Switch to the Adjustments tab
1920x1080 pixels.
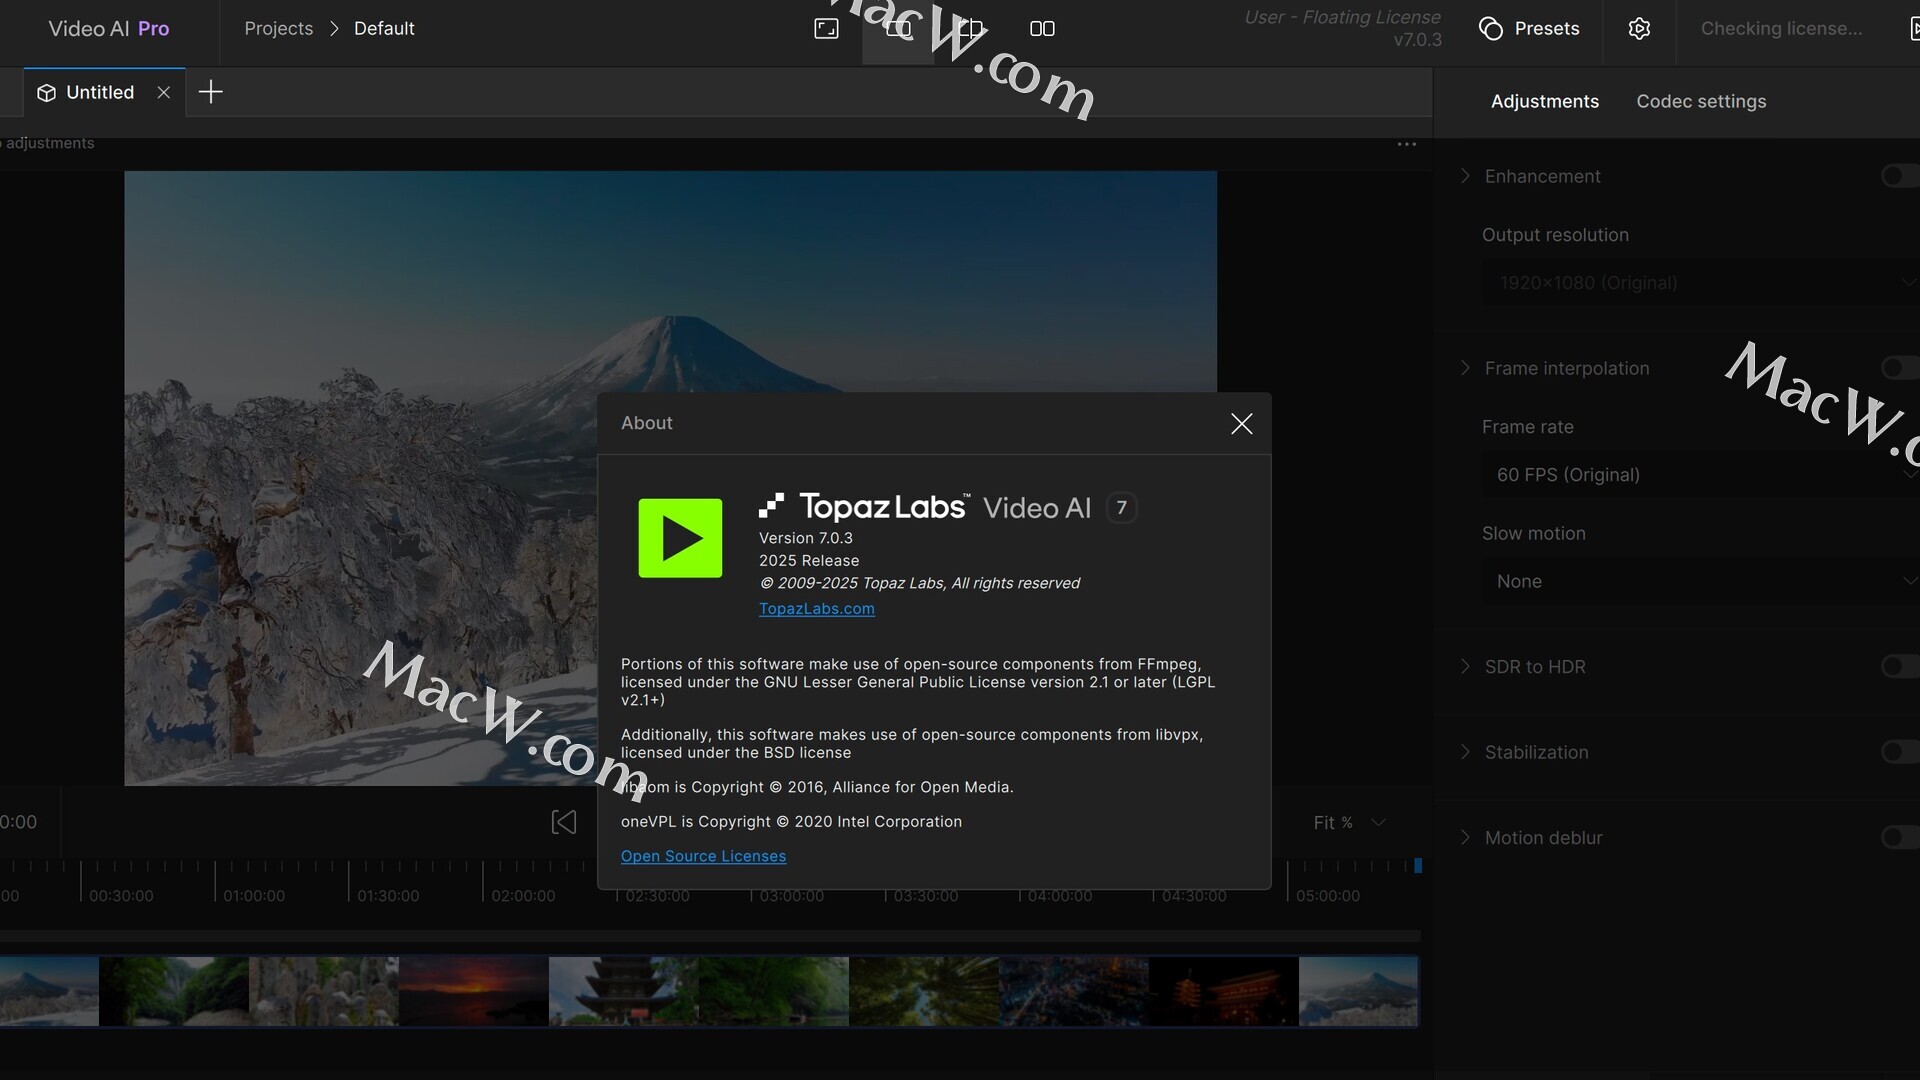pyautogui.click(x=1544, y=102)
